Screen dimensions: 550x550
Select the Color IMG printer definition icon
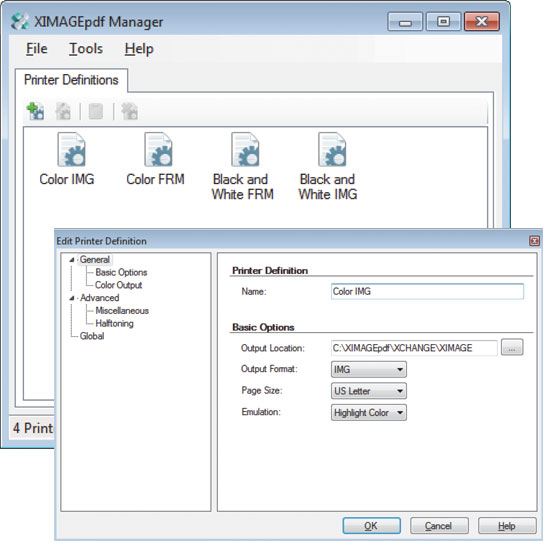tap(71, 149)
